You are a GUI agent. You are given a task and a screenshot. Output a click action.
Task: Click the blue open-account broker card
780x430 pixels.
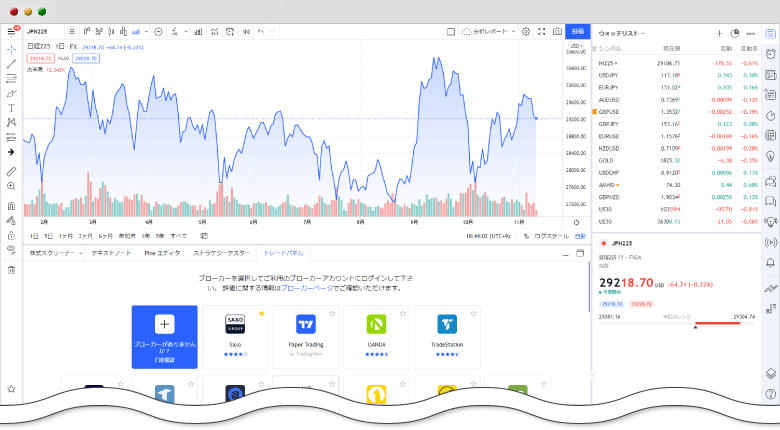tap(165, 337)
